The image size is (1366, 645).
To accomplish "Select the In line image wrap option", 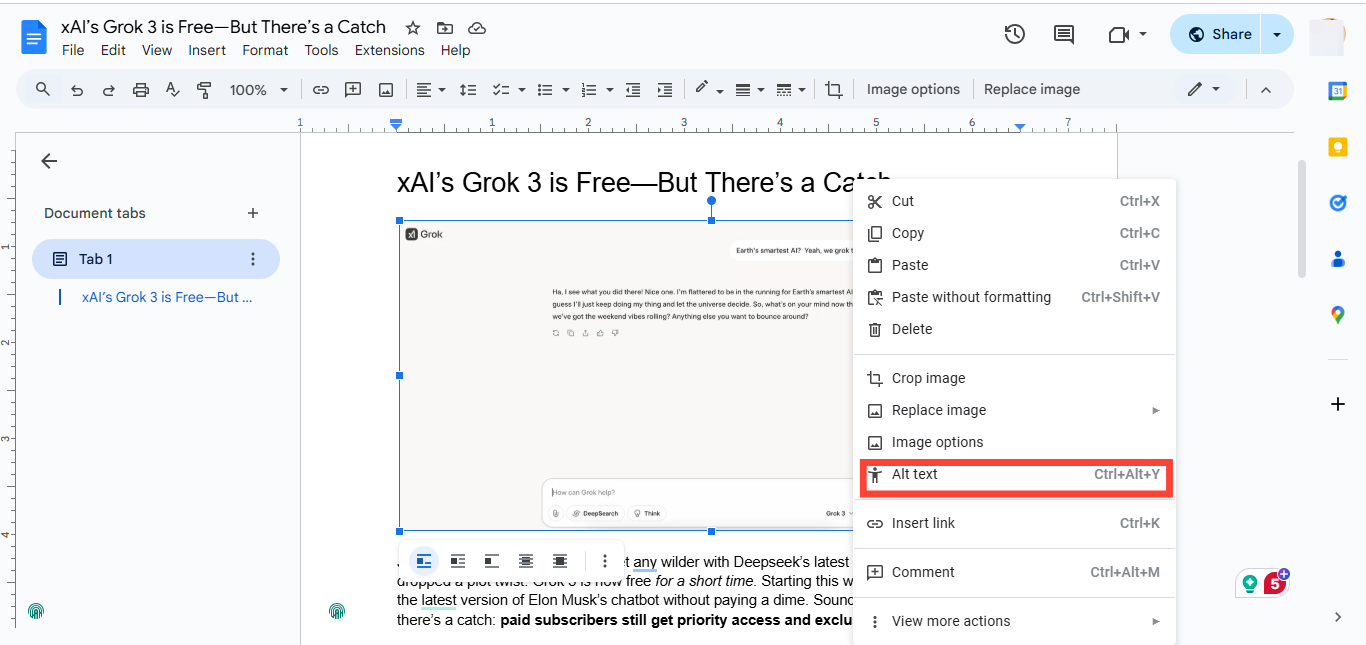I will pos(424,561).
